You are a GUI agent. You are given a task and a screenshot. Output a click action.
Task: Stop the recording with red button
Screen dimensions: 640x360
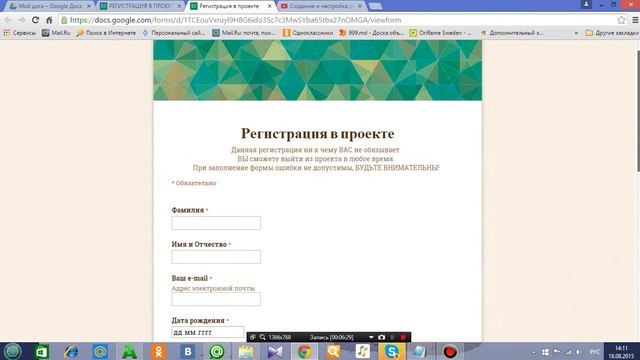click(x=403, y=337)
